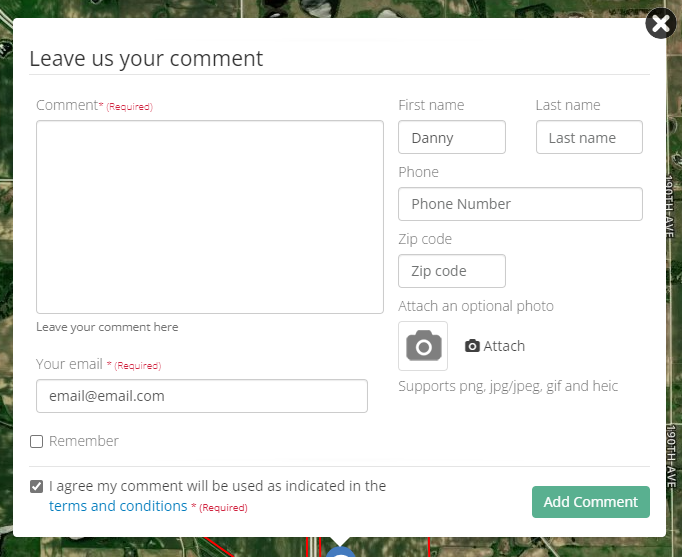The height and width of the screenshot is (557, 682).
Task: Click the Last name input field
Action: 589,138
